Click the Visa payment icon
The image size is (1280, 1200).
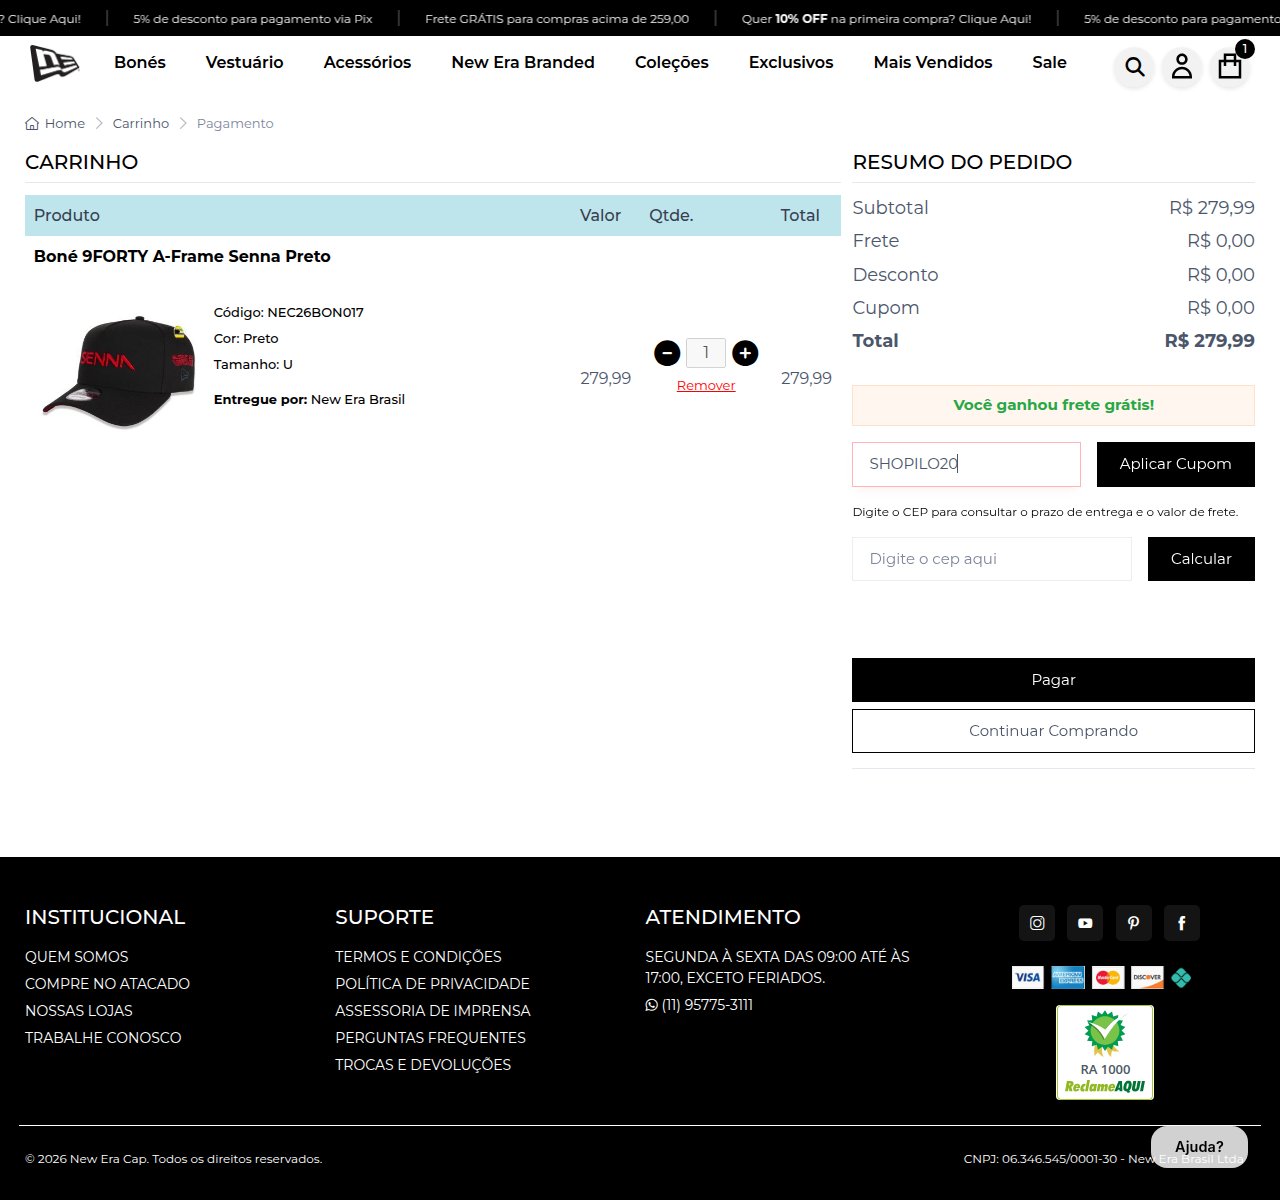1027,977
